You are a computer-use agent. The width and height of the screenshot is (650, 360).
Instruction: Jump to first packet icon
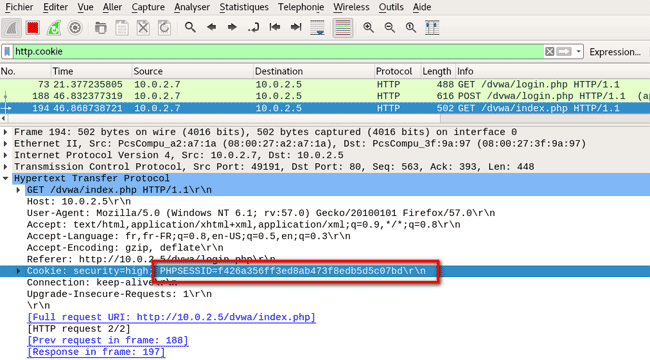point(274,27)
